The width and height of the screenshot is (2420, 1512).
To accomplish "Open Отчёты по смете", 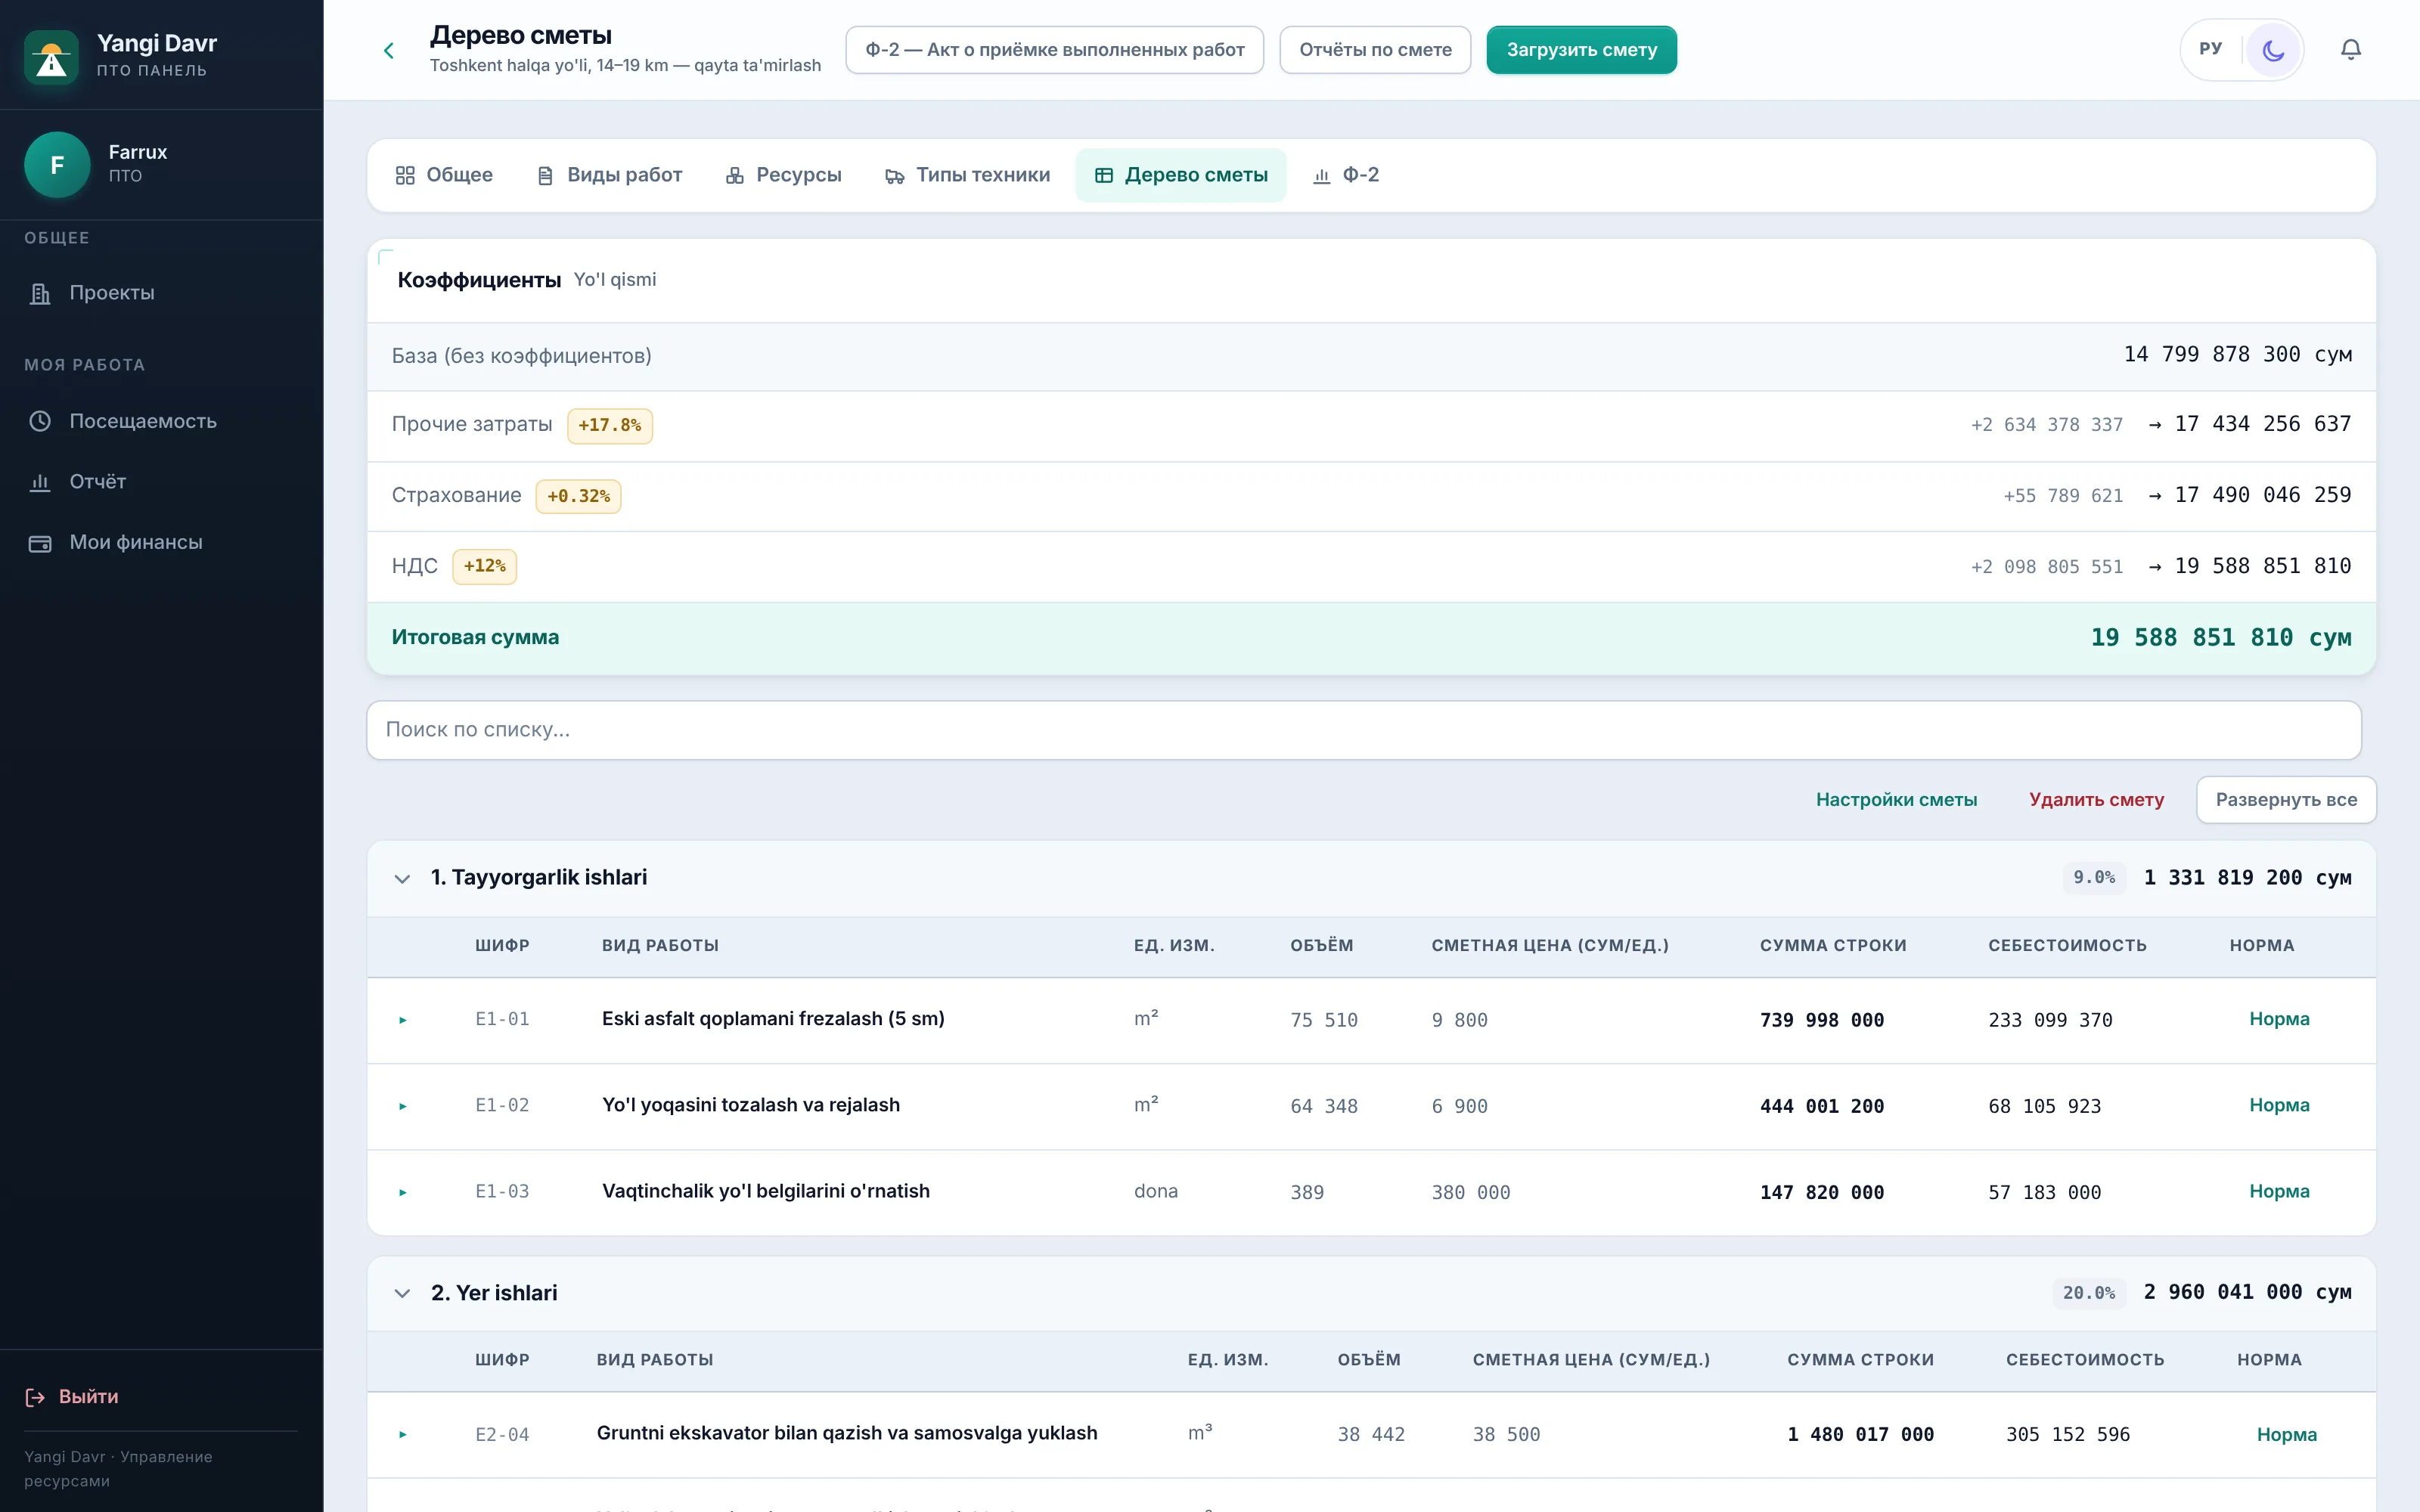I will pos(1375,50).
